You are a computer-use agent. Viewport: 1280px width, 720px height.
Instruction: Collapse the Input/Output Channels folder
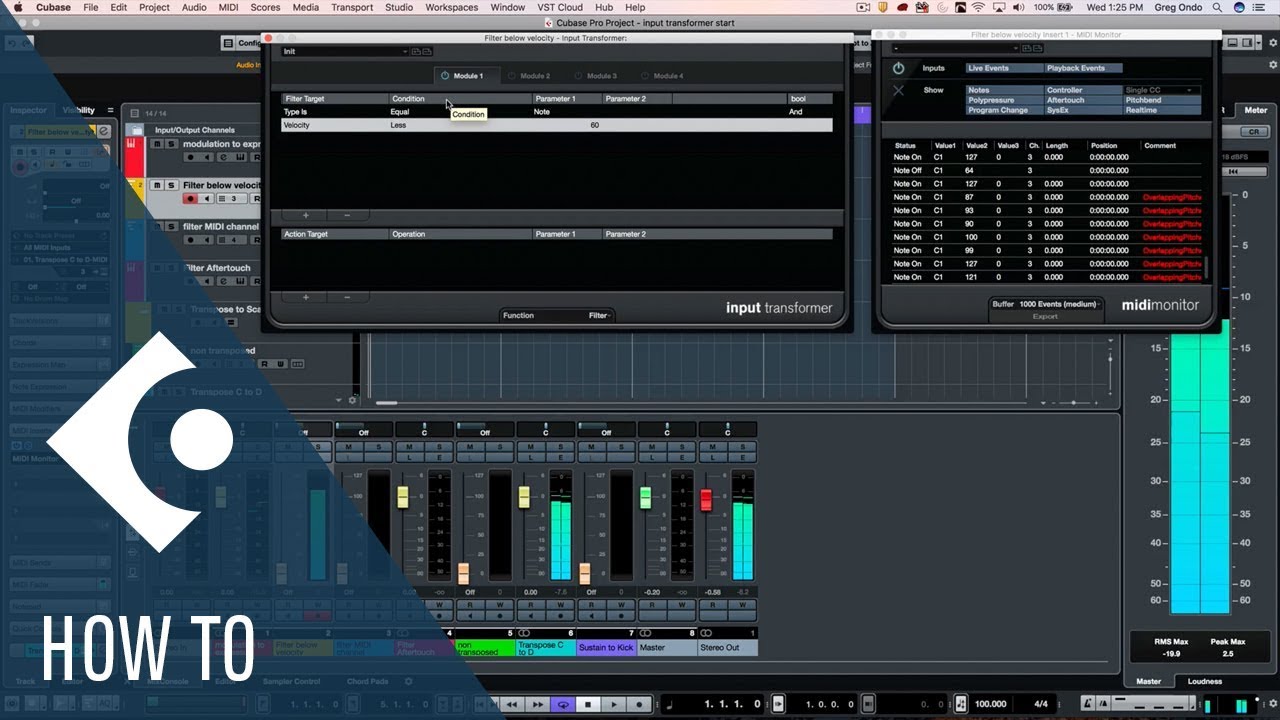coord(136,130)
